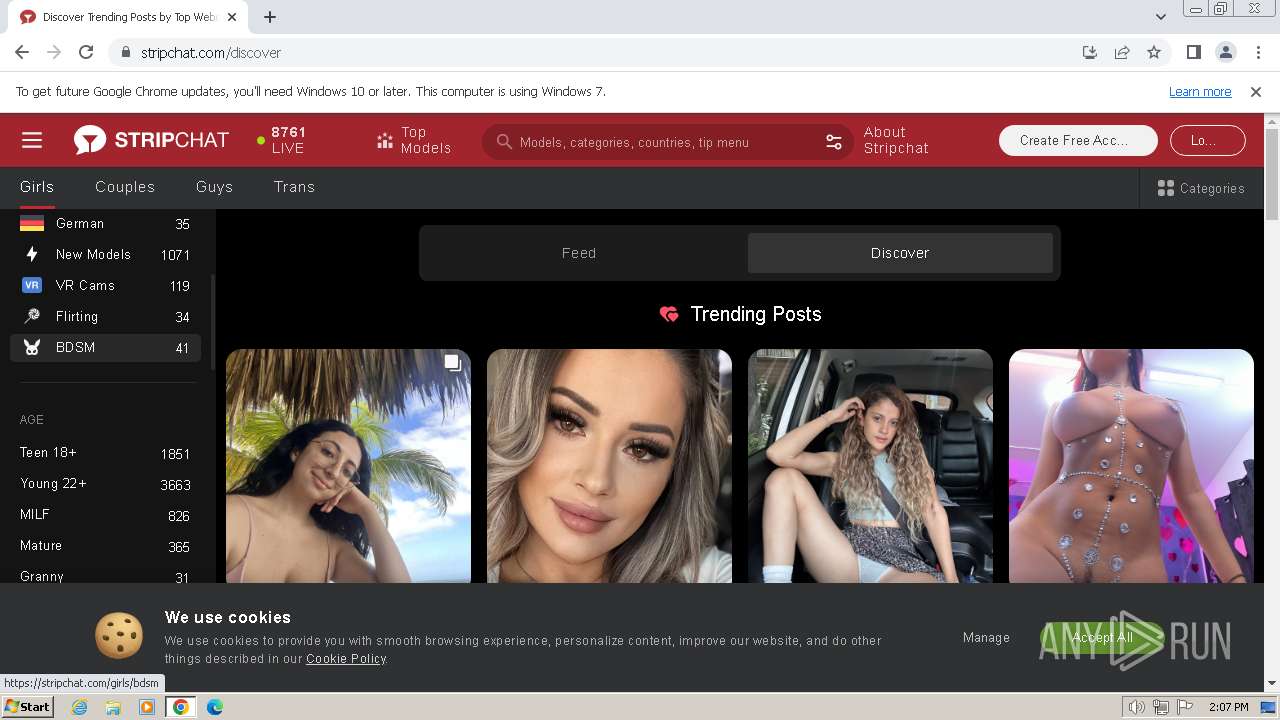The image size is (1280, 720).
Task: Open the search filters icon
Action: [x=834, y=142]
